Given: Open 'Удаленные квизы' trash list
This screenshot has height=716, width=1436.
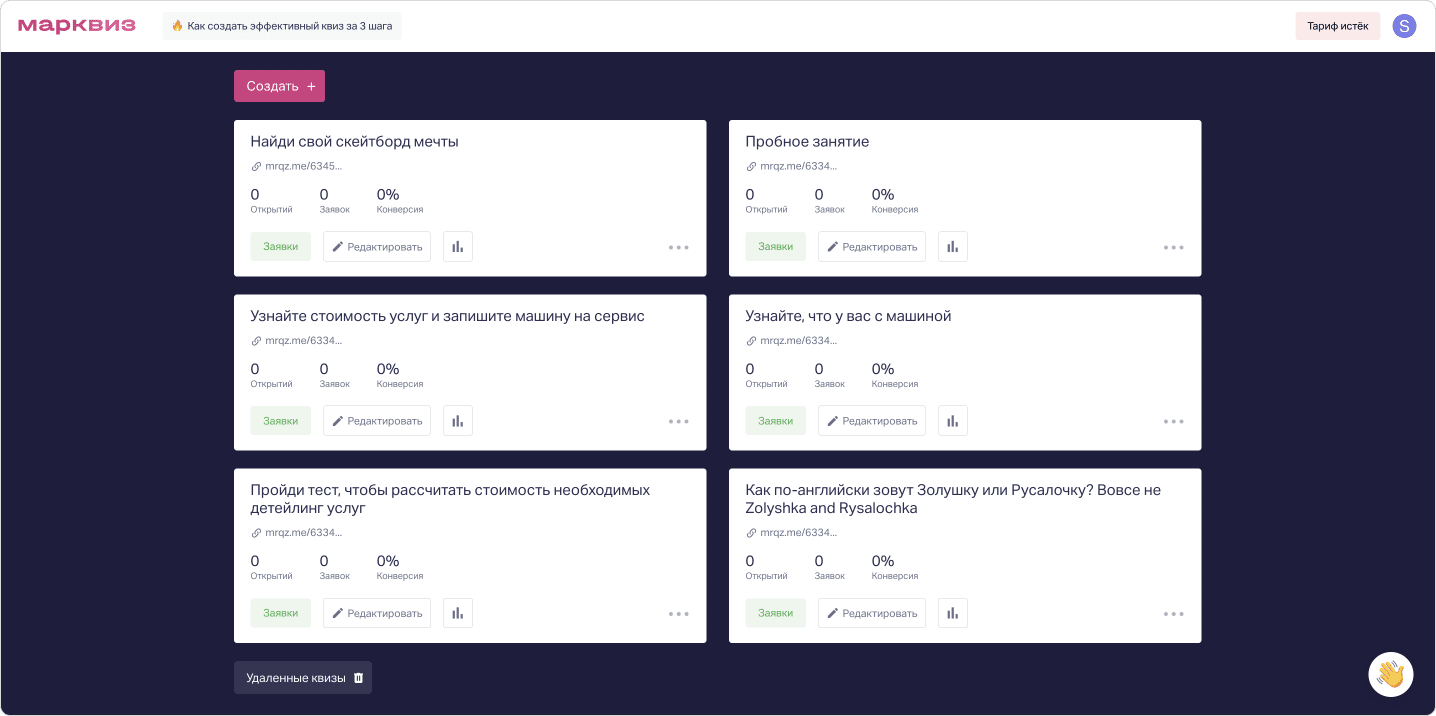Looking at the screenshot, I should click(x=302, y=678).
